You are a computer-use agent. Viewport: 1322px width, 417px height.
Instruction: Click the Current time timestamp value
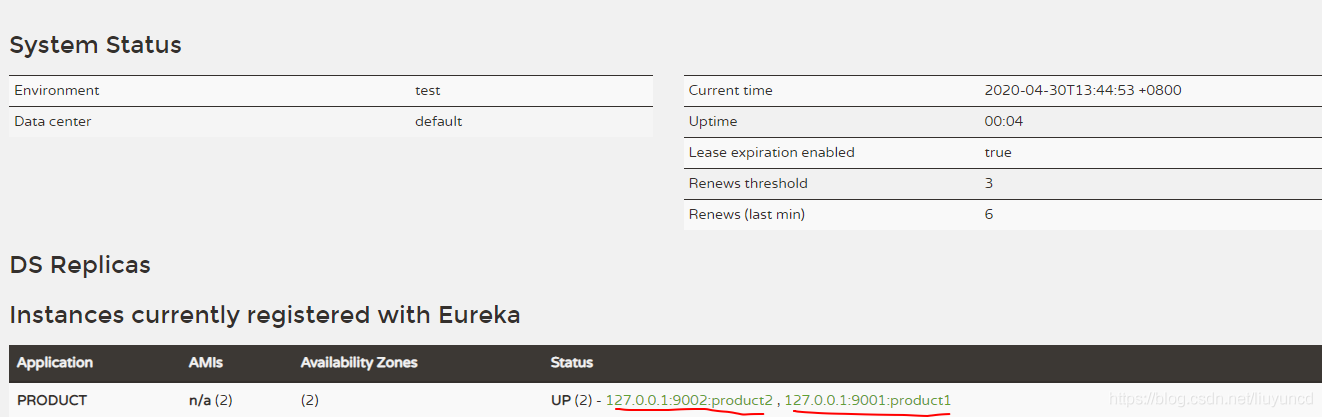(x=1083, y=90)
